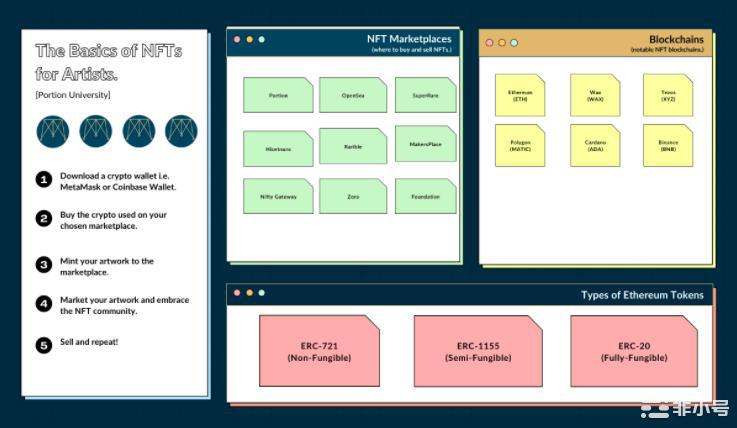737x428 pixels.
Task: Select the Rarible marketplace card
Action: [353, 146]
